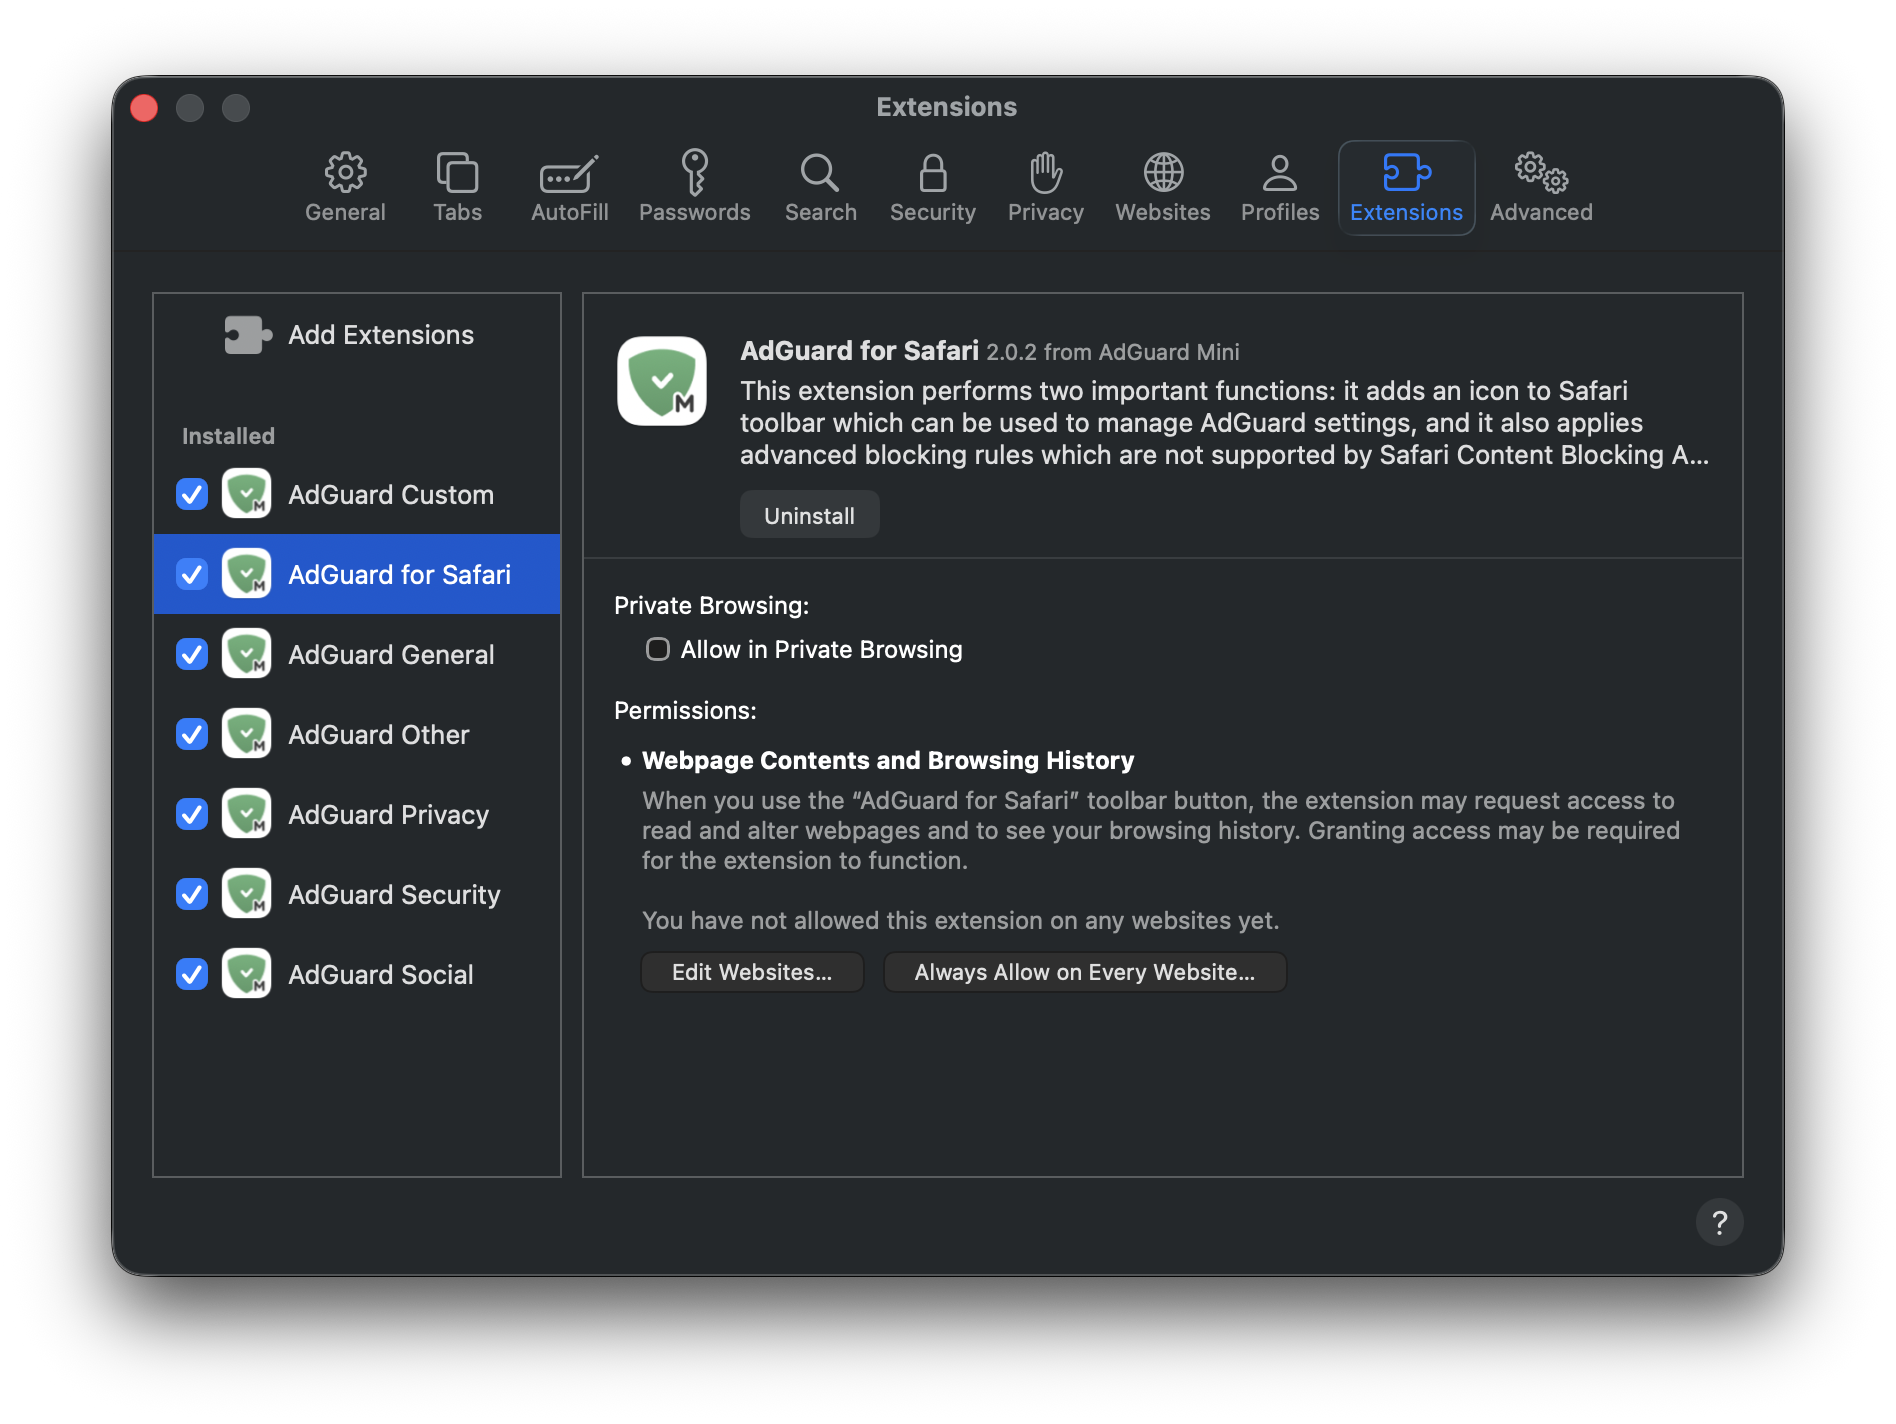Open the Advanced settings pane
The image size is (1896, 1424).
pyautogui.click(x=1540, y=186)
